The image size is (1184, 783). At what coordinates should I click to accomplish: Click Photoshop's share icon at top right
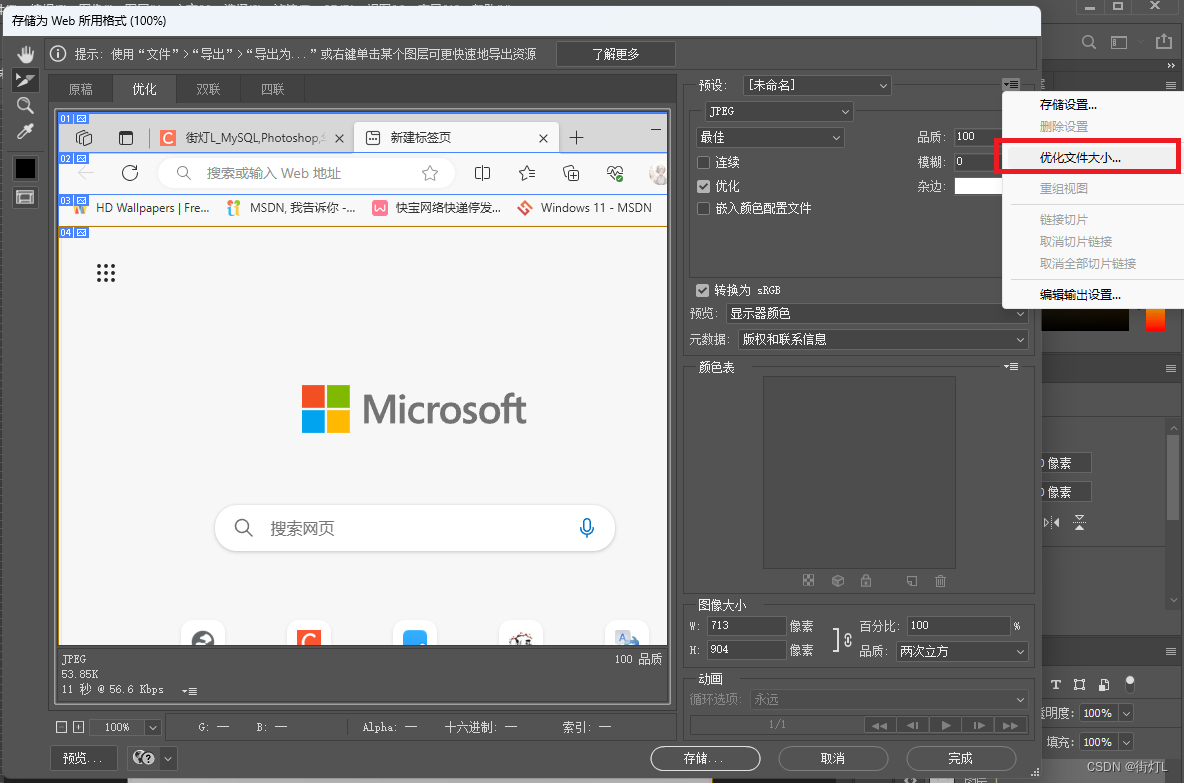tap(1164, 42)
